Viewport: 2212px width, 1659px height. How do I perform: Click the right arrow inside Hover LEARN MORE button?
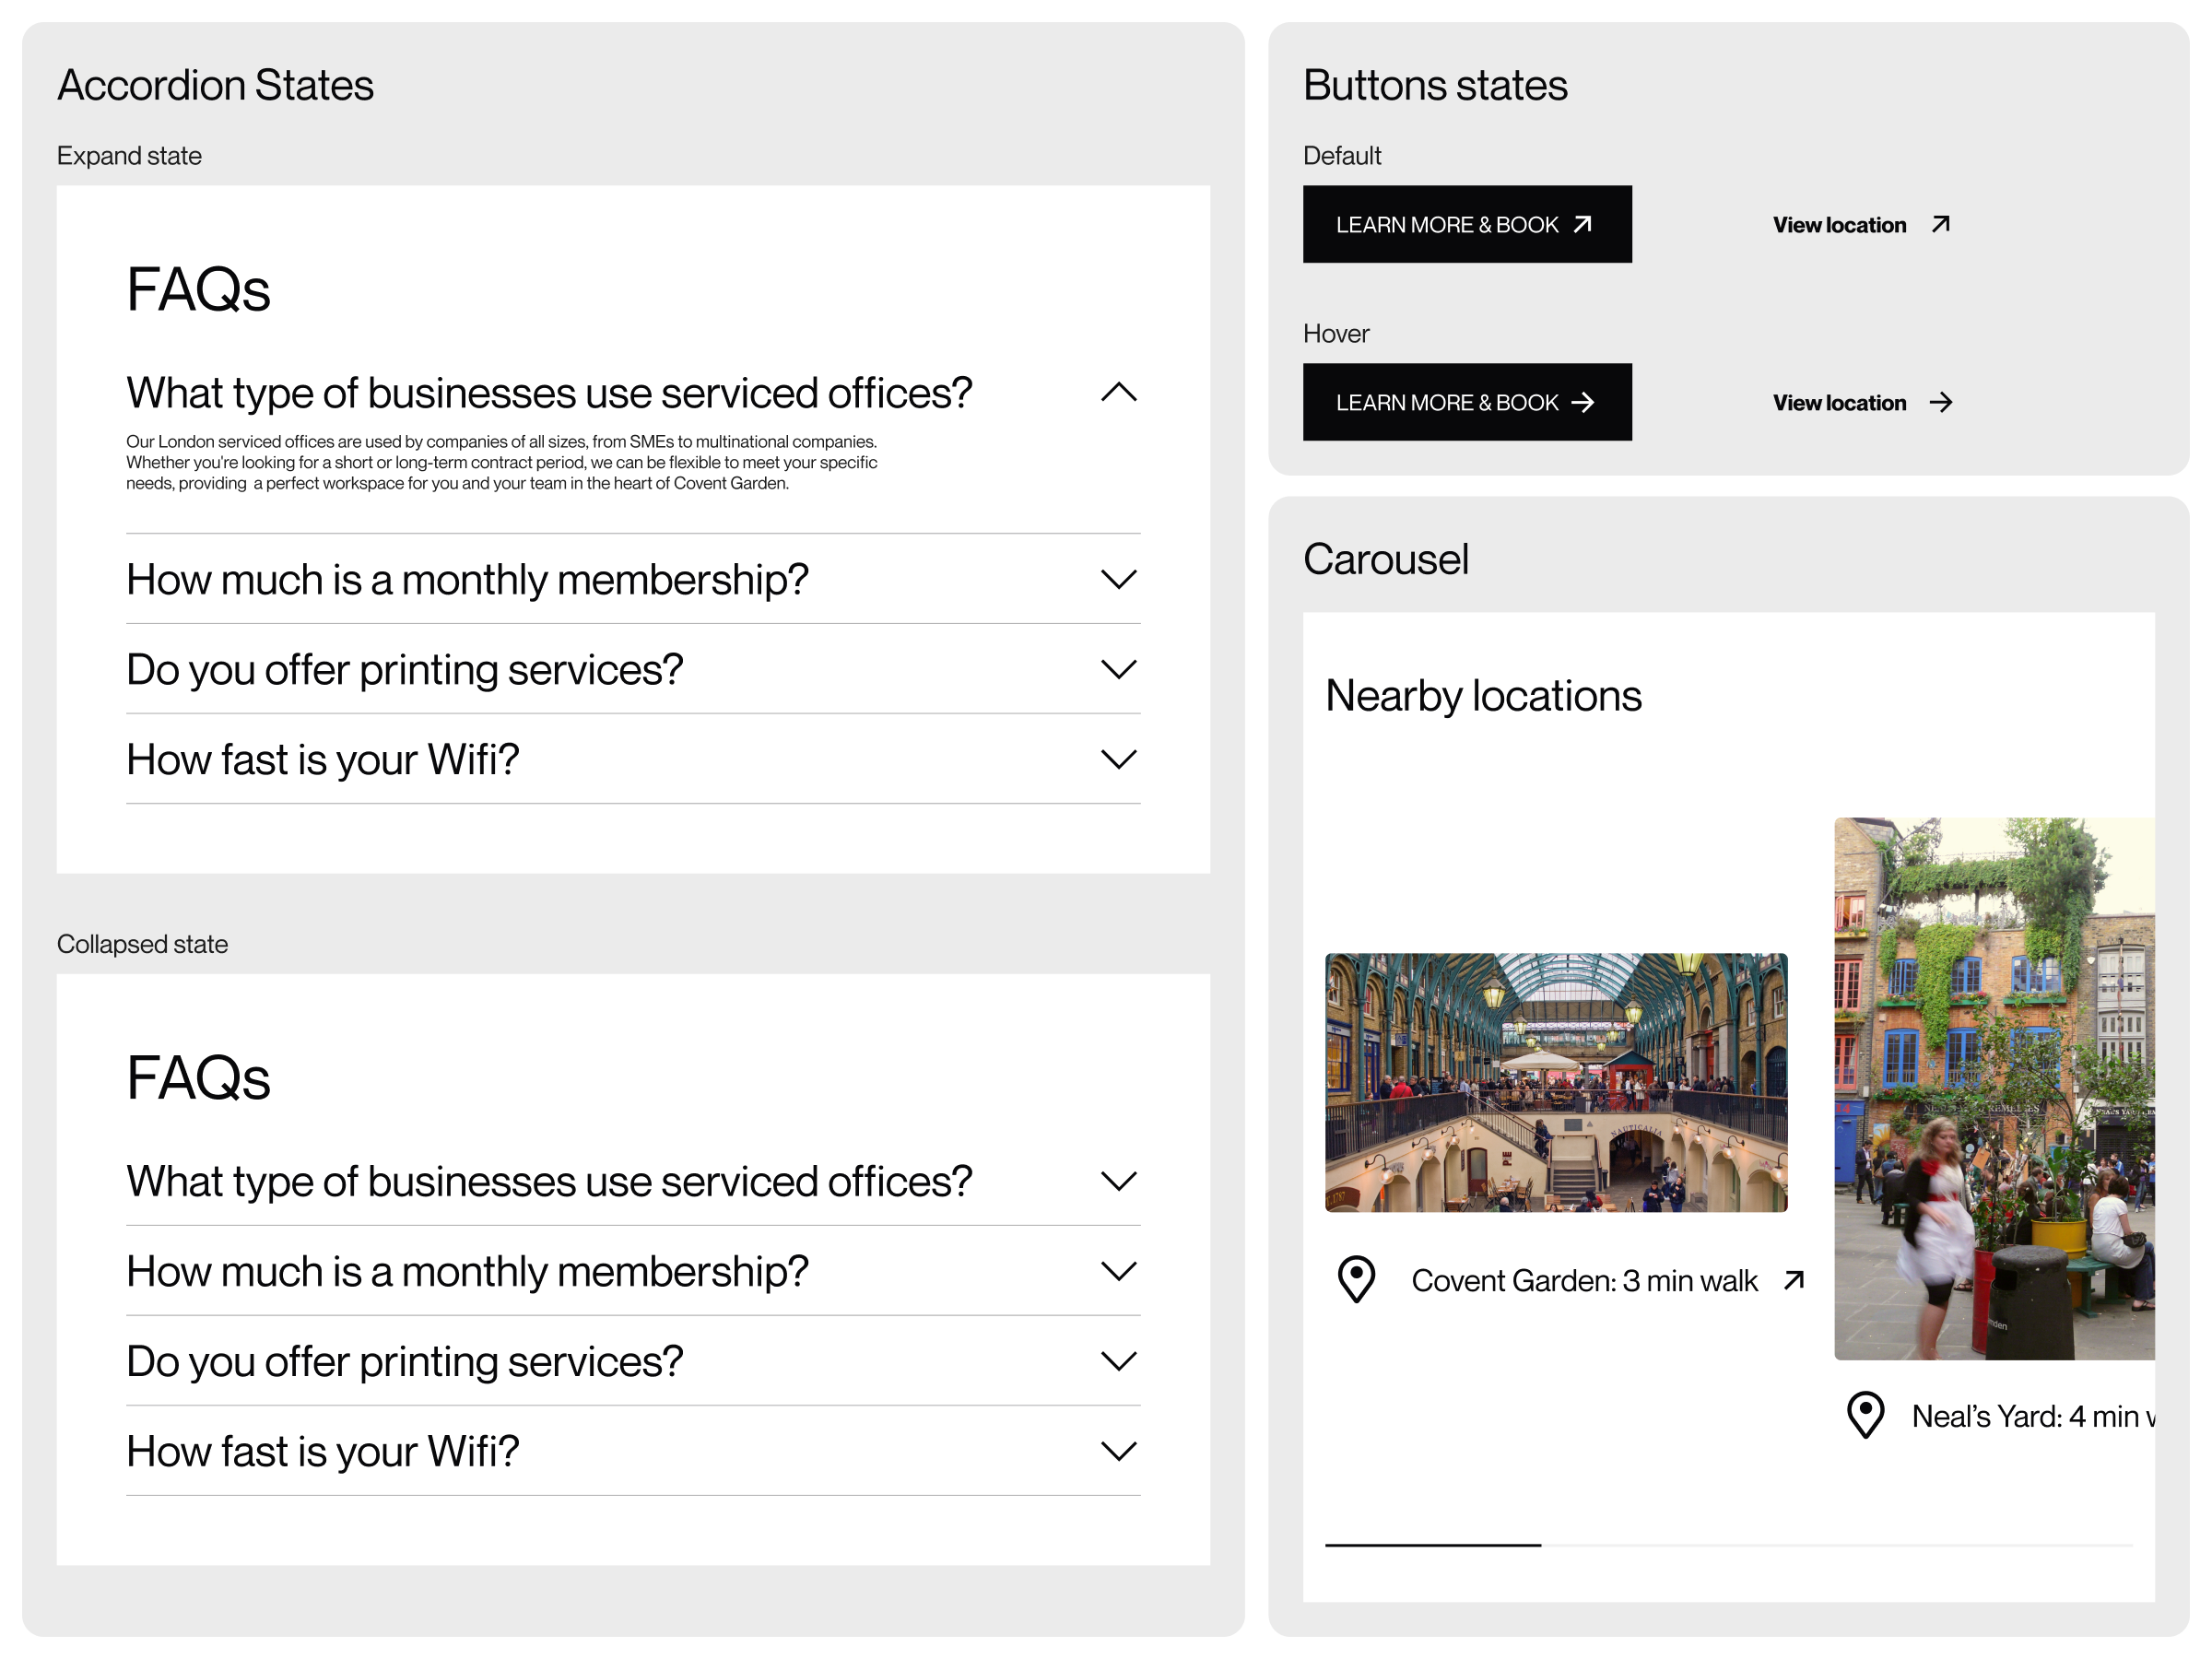1582,402
